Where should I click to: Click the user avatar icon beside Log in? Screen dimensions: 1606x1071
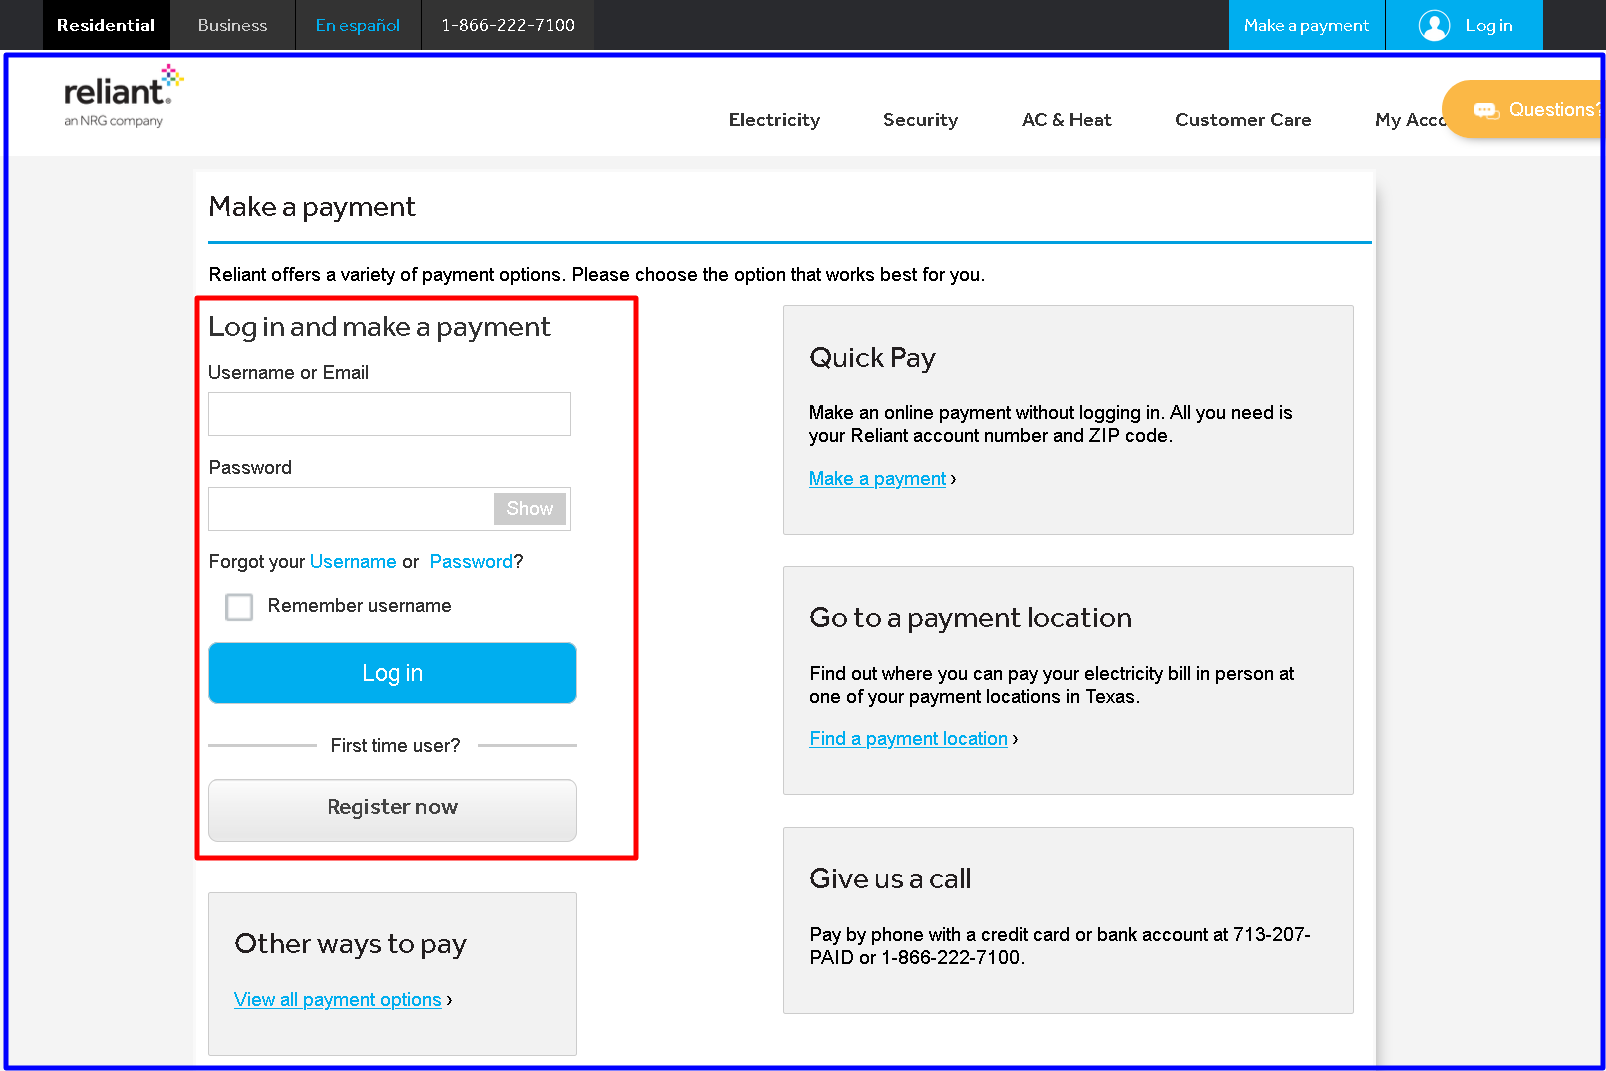click(1434, 25)
